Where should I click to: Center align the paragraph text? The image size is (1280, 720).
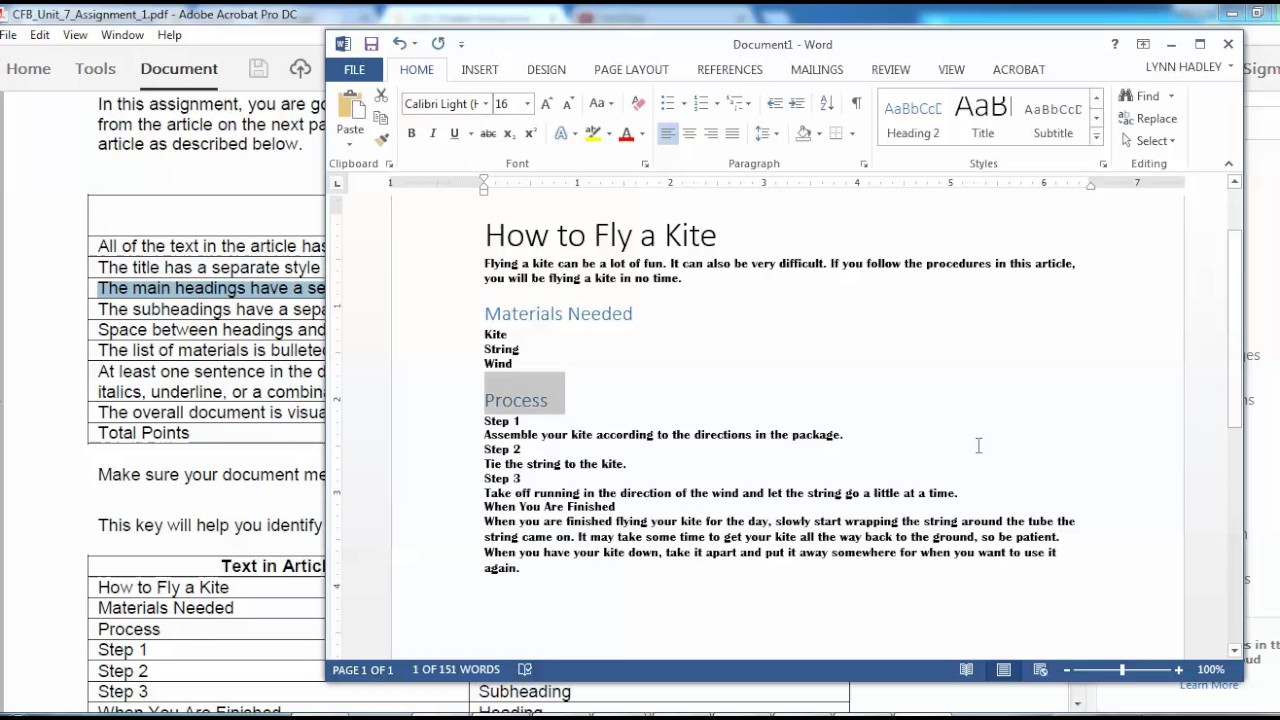(689, 133)
